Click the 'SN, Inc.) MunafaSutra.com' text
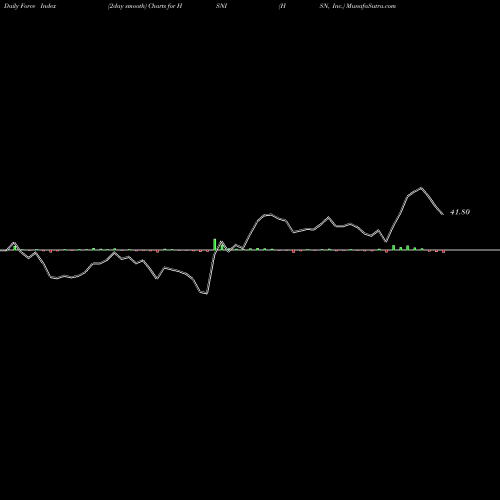 point(358,6)
